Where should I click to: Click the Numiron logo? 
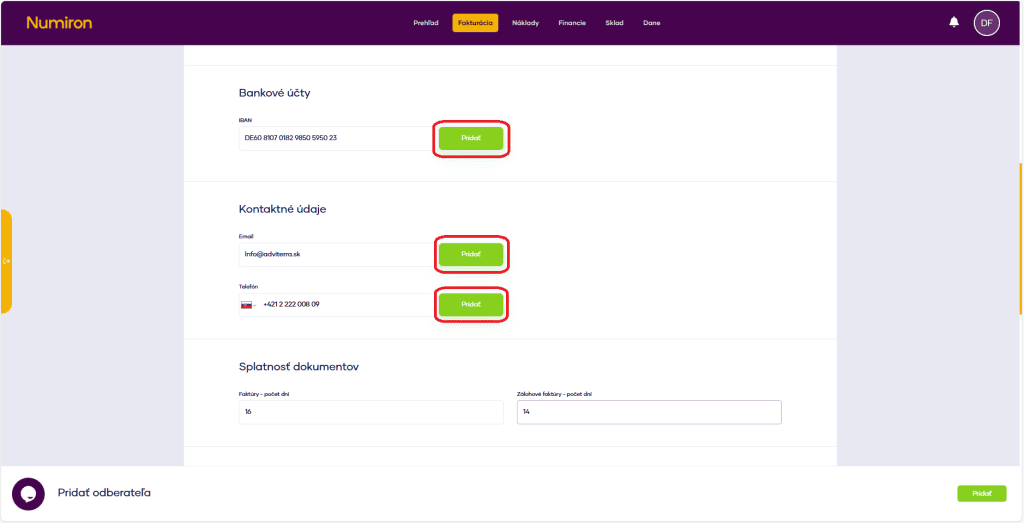(x=59, y=22)
